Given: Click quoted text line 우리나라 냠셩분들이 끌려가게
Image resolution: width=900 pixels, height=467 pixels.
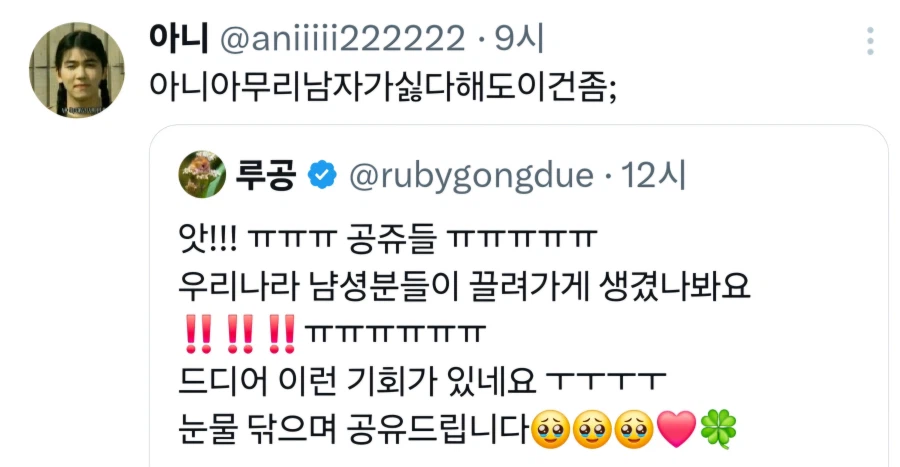Looking at the screenshot, I should pyautogui.click(x=385, y=286).
